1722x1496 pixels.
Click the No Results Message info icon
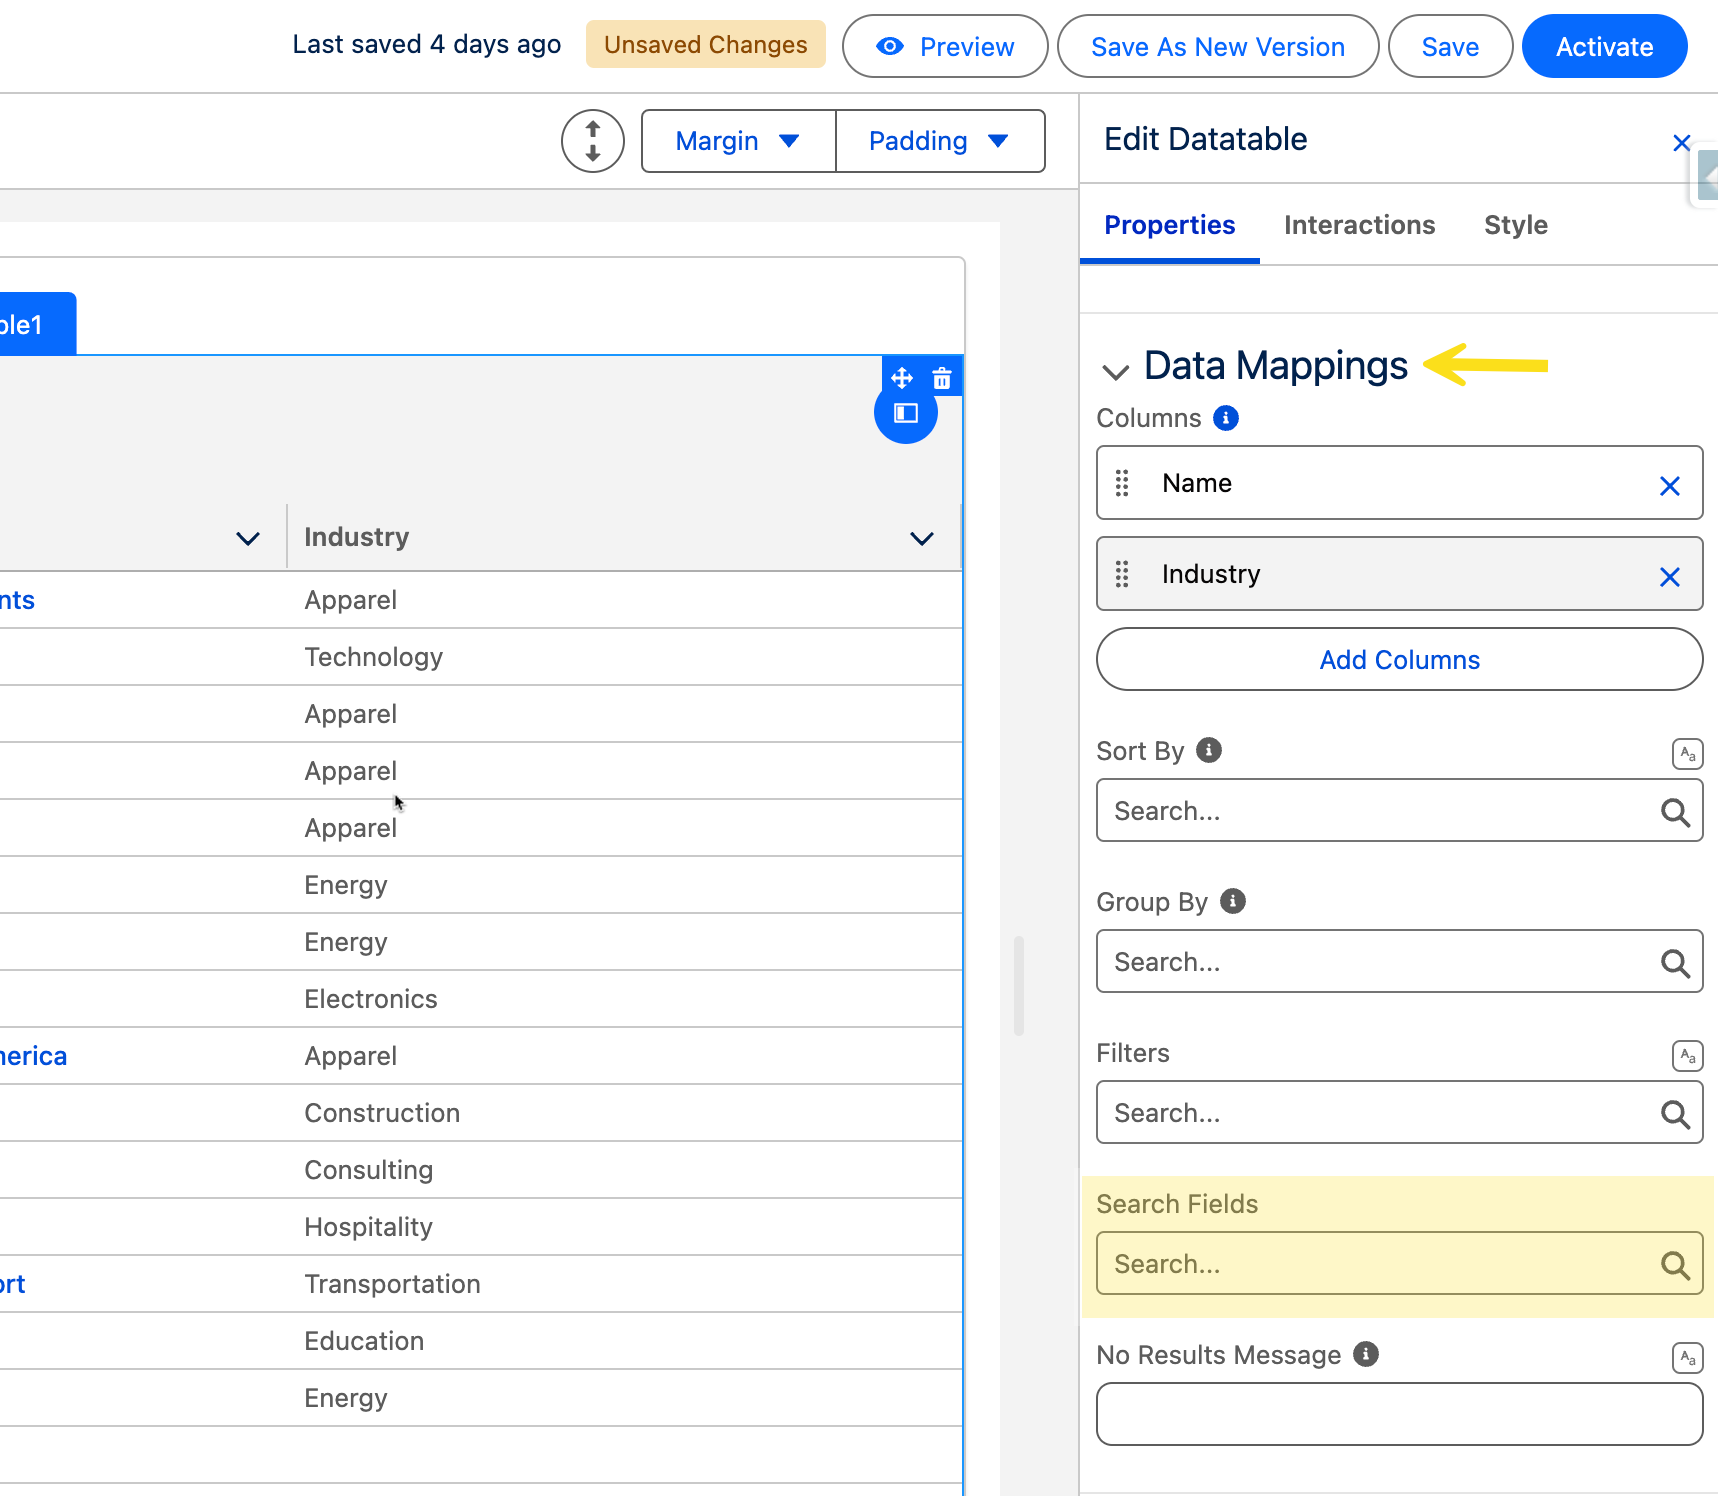click(x=1366, y=1354)
